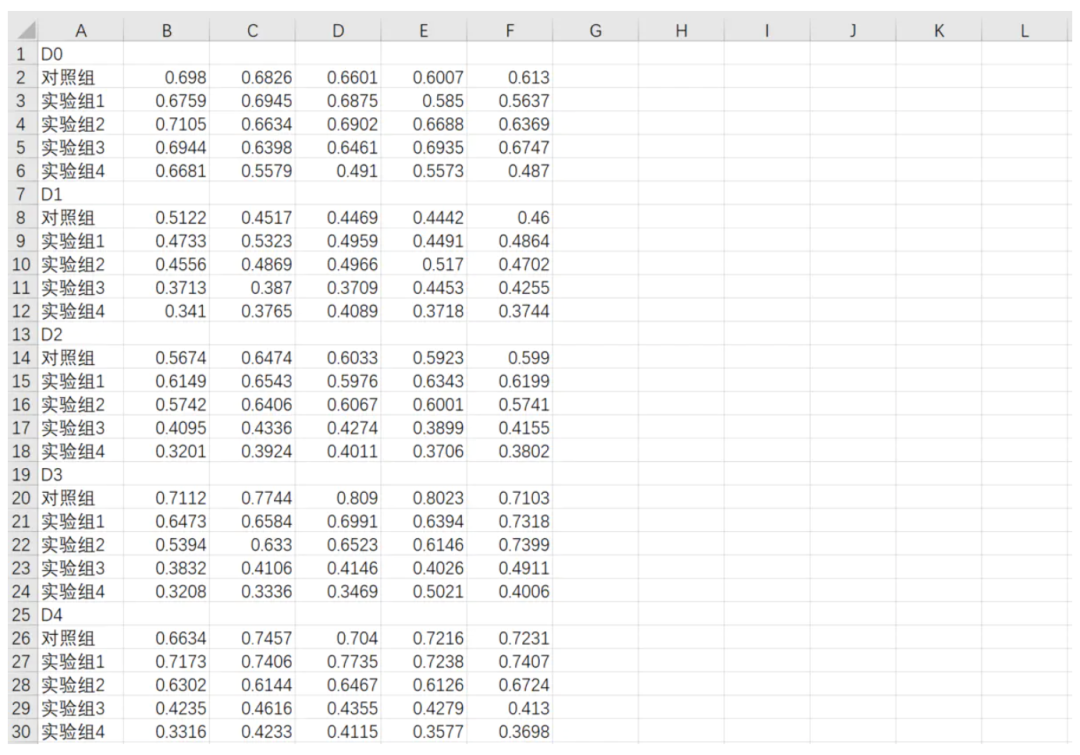
Task: Select column L header
Action: (x=1024, y=30)
